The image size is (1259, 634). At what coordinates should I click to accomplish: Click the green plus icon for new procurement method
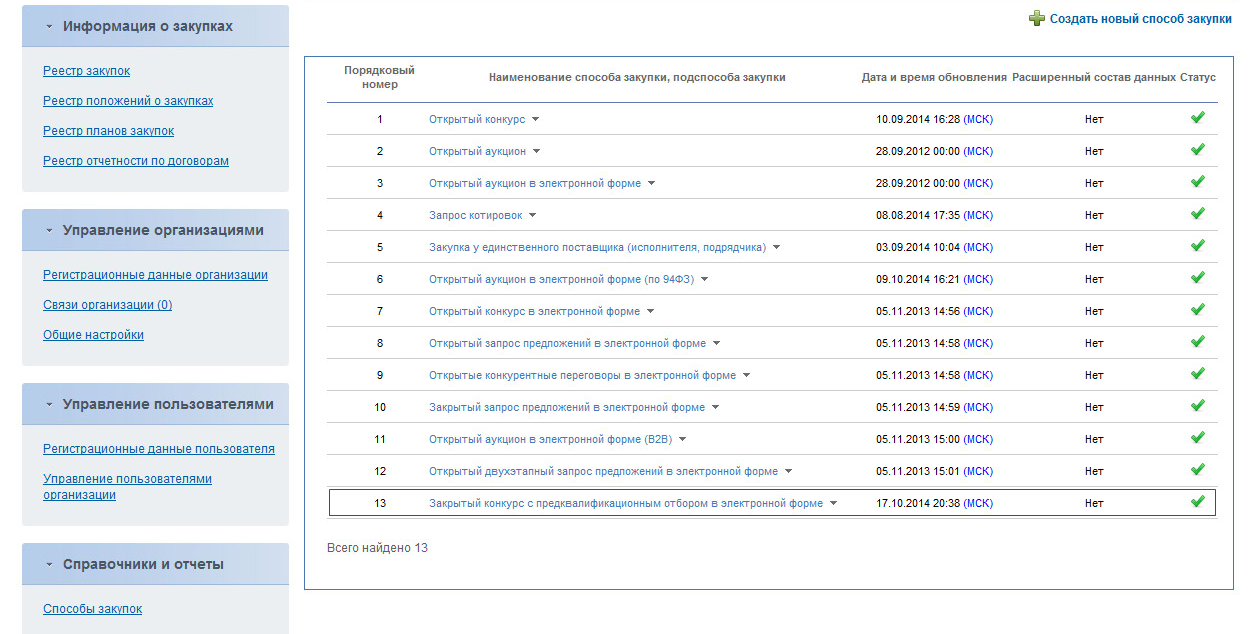pos(1037,18)
